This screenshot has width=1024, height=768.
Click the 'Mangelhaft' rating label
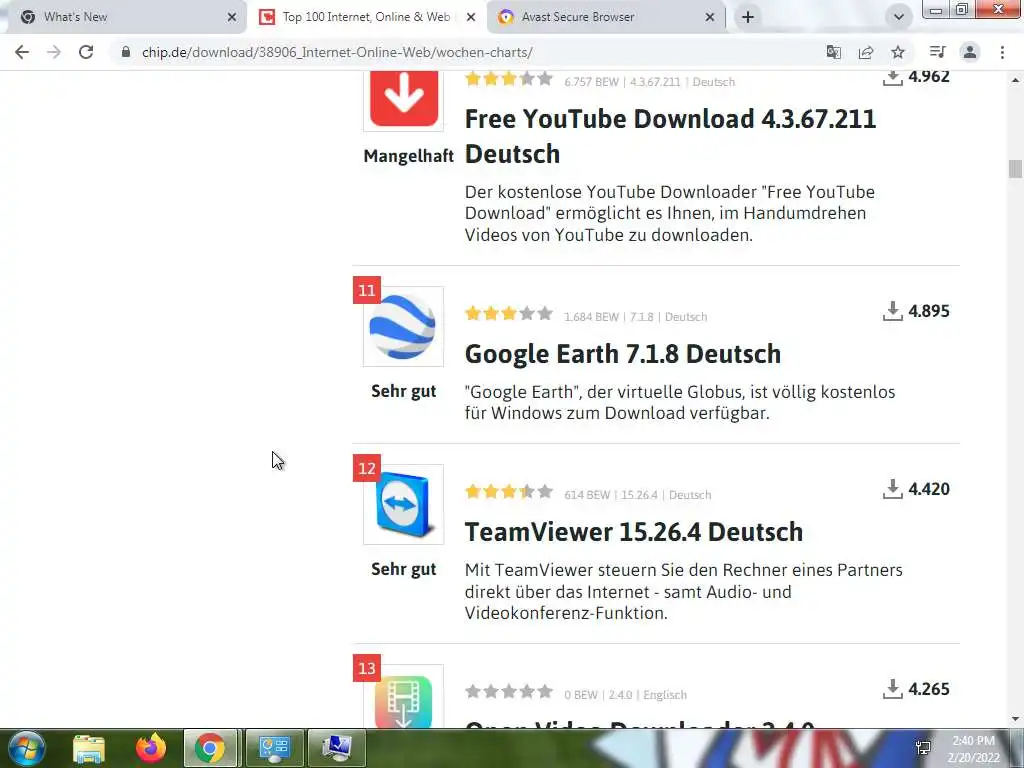click(x=408, y=156)
